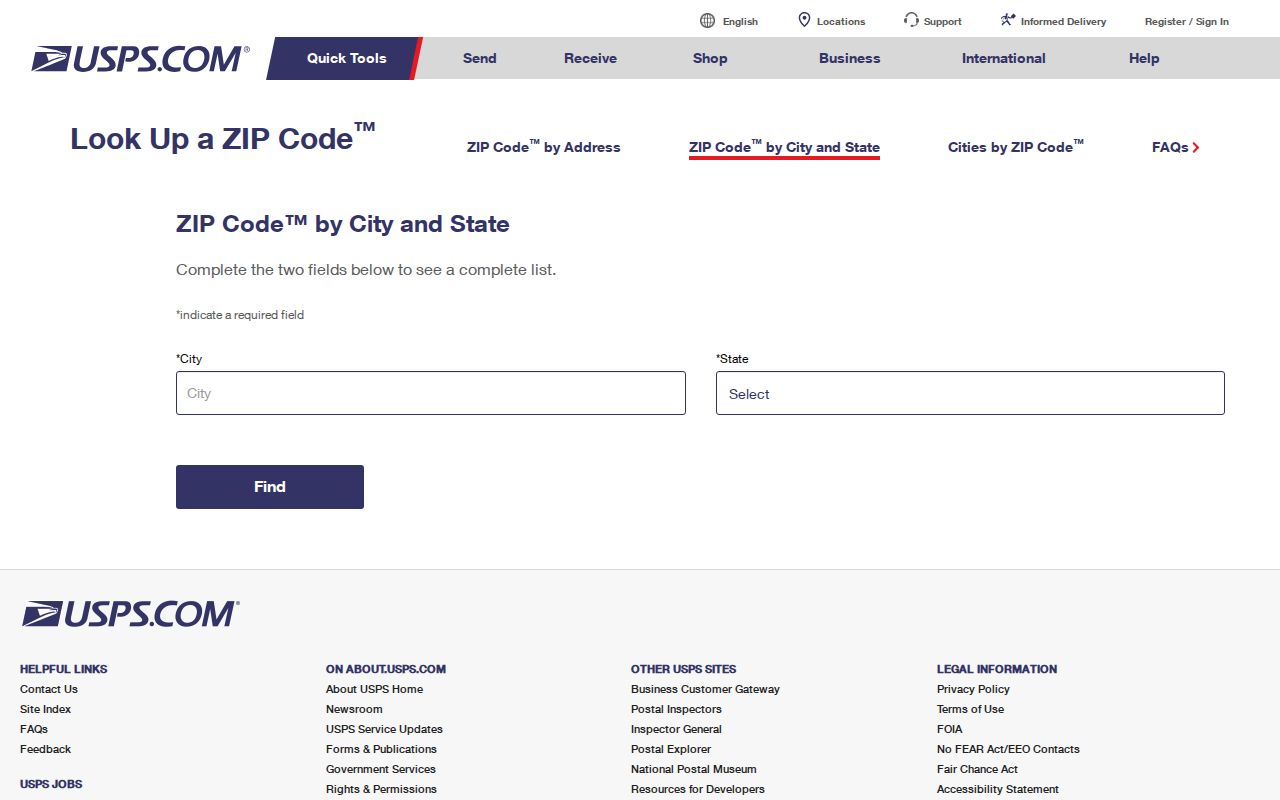Open the Shop menu

[x=710, y=58]
